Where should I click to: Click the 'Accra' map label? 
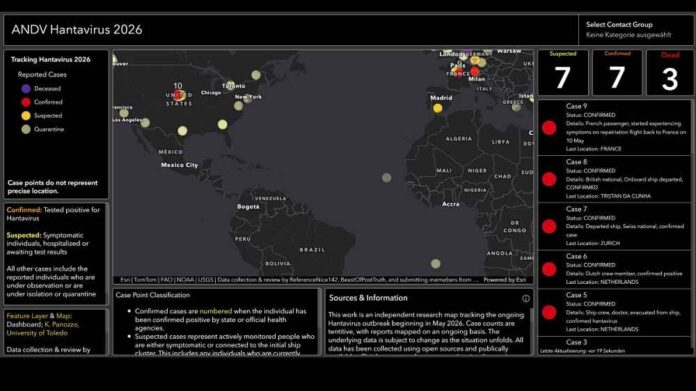click(x=451, y=204)
